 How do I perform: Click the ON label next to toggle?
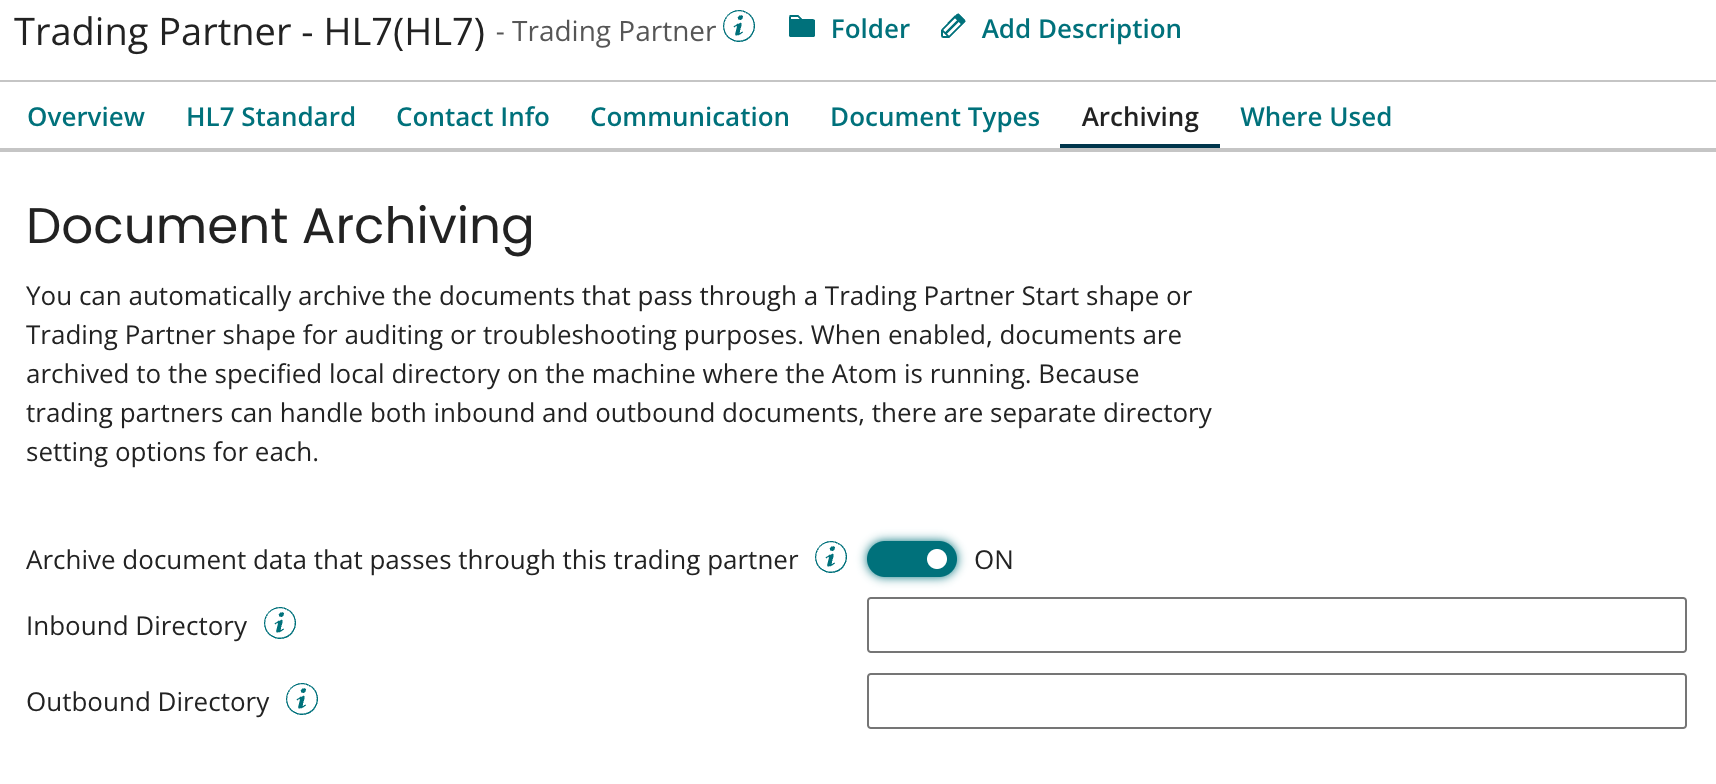993,559
